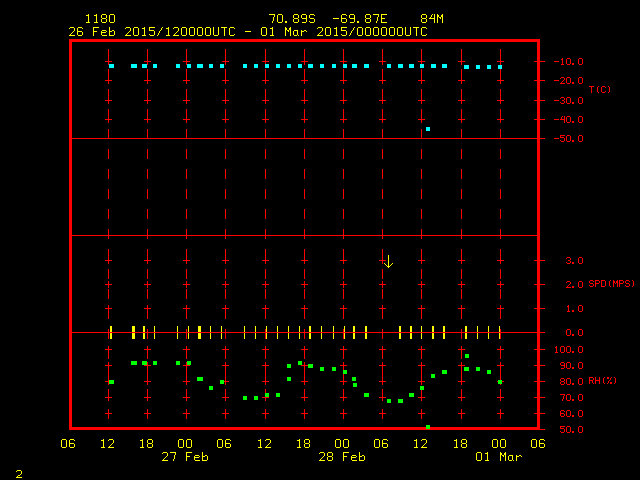Viewport: 640px width, 480px height.
Task: Select the 01 Mar date label
Action: point(498,457)
